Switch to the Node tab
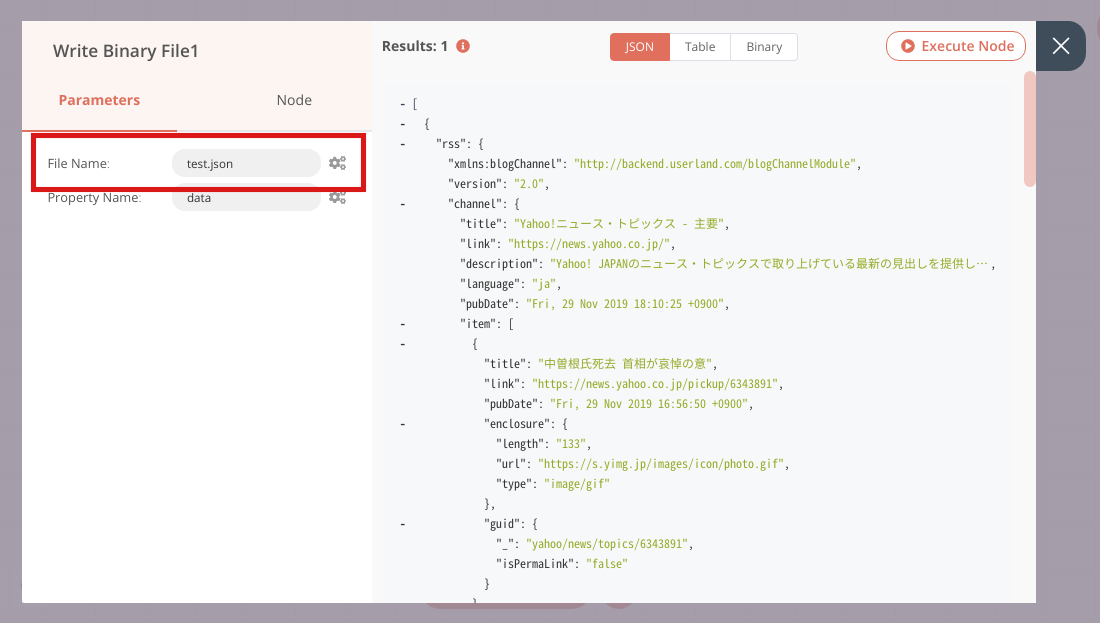Viewport: 1100px width, 623px height. point(293,100)
